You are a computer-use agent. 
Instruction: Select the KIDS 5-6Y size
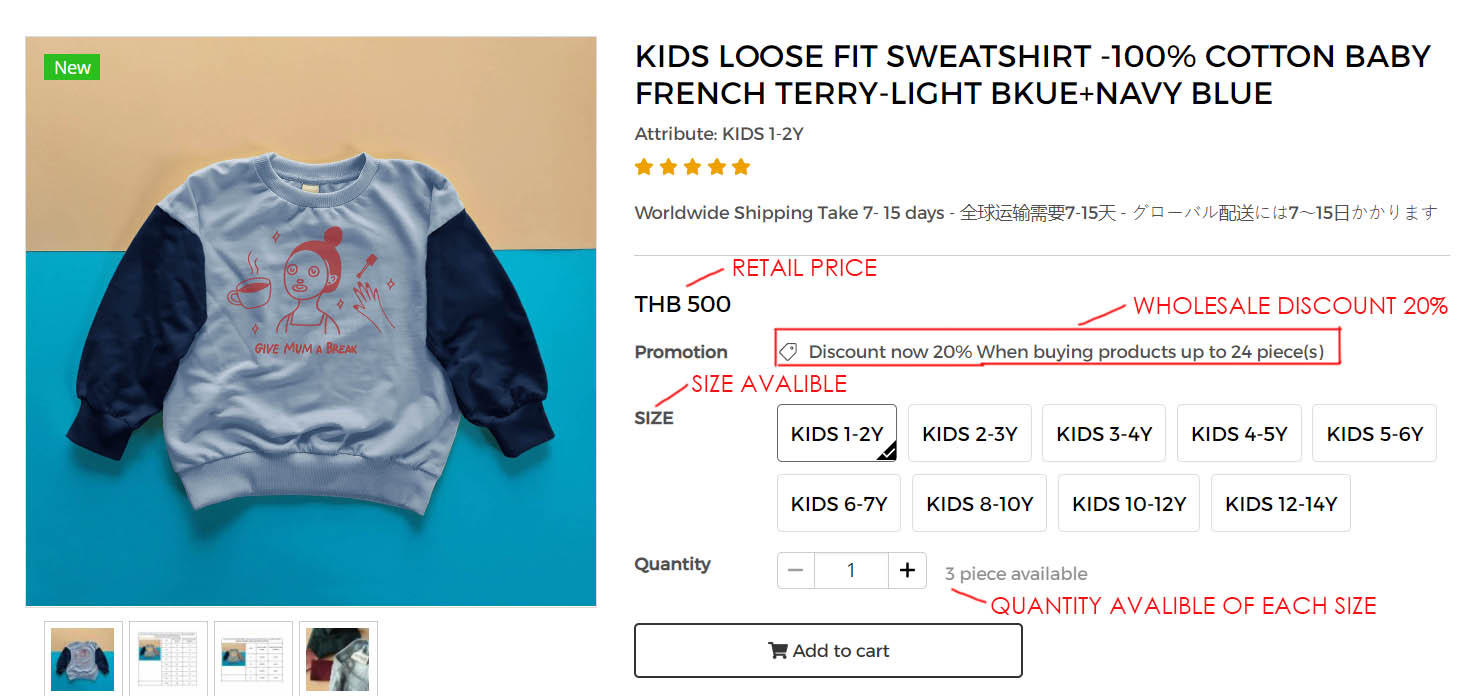tap(1374, 433)
